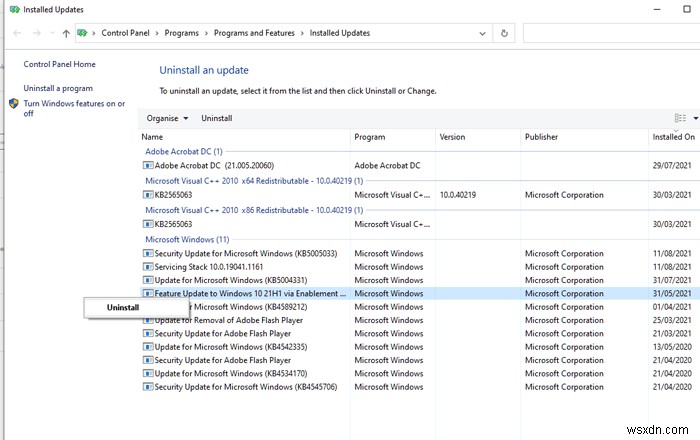Click icon of Security Update for Adobe Flash Player dated 21/04/2020
This screenshot has height=440, width=700.
click(x=148, y=360)
